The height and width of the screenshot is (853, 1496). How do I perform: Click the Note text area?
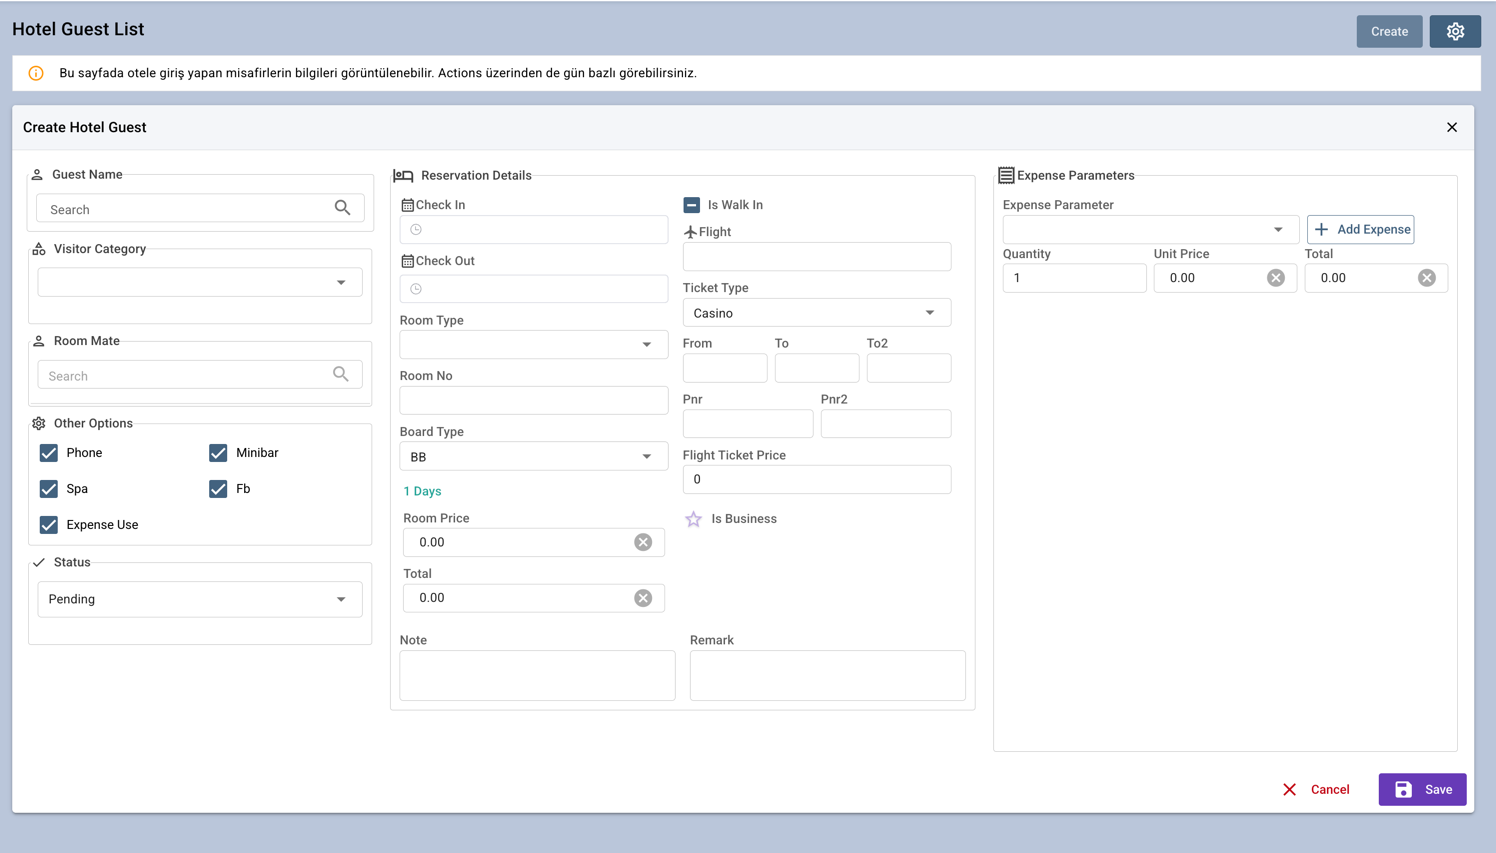pyautogui.click(x=537, y=675)
